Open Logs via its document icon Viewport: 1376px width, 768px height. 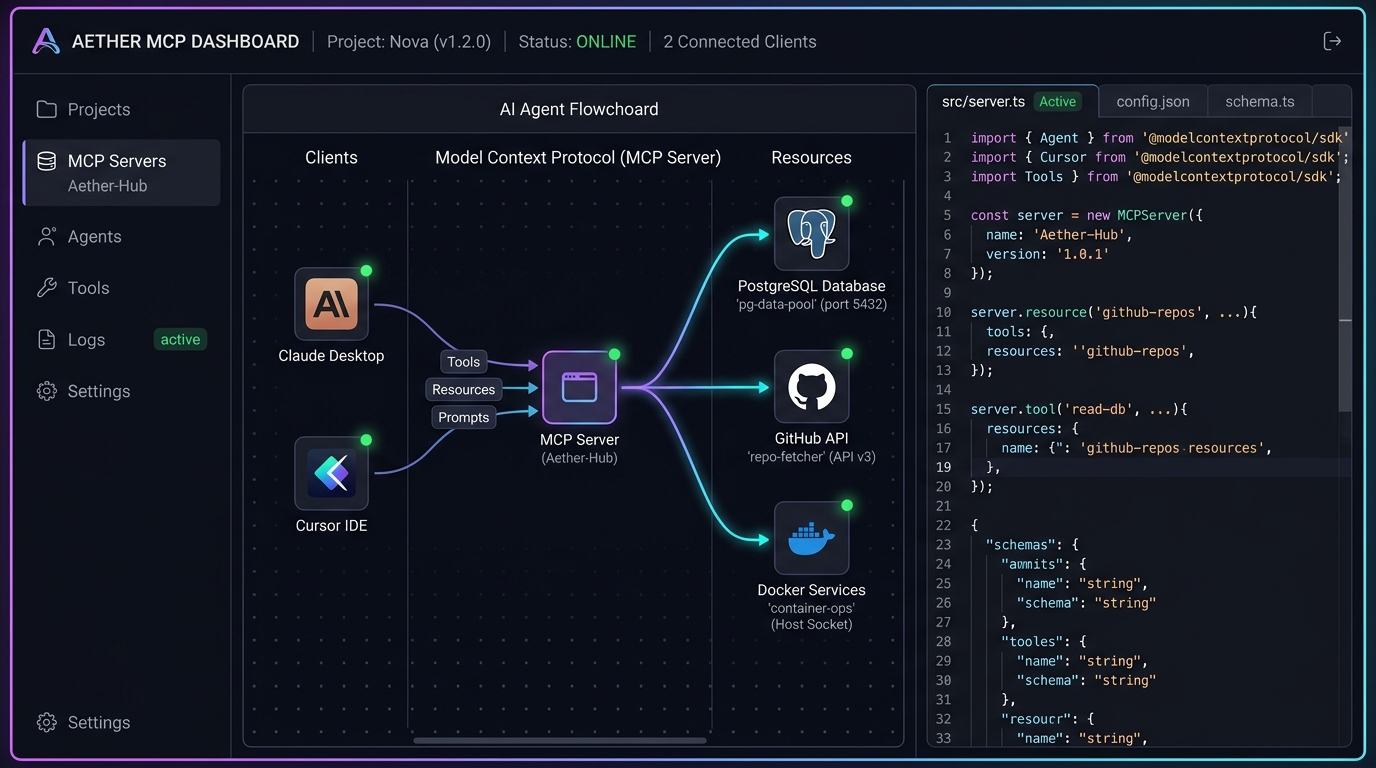coord(46,340)
